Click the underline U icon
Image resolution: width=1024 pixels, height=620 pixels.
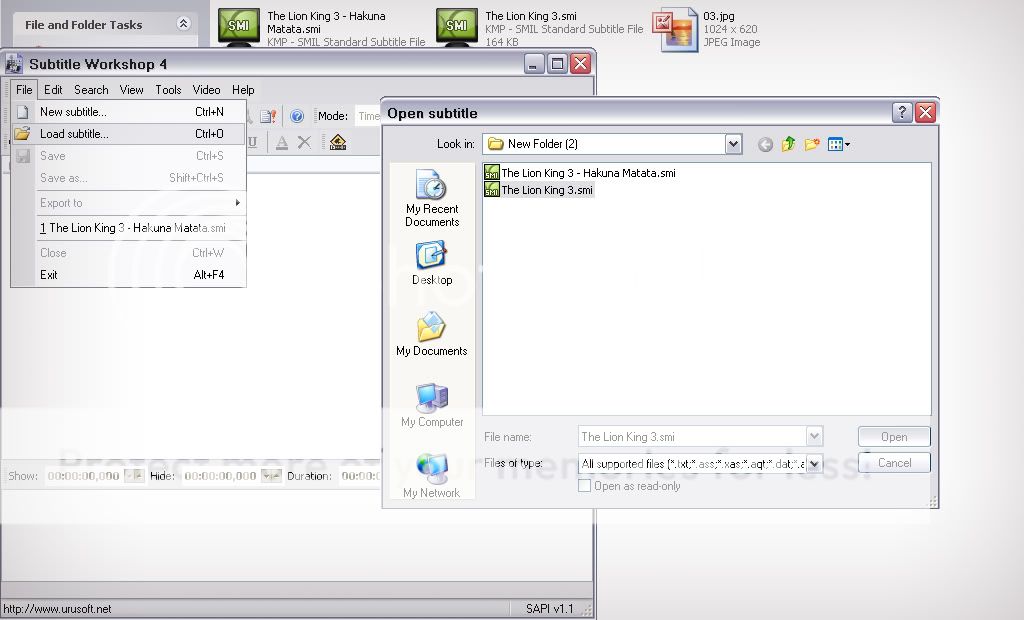pos(252,142)
